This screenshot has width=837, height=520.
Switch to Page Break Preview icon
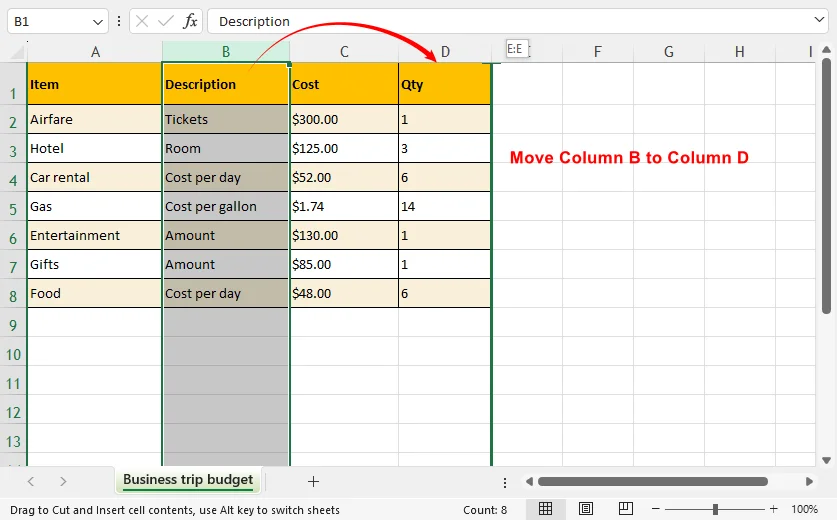pyautogui.click(x=626, y=509)
